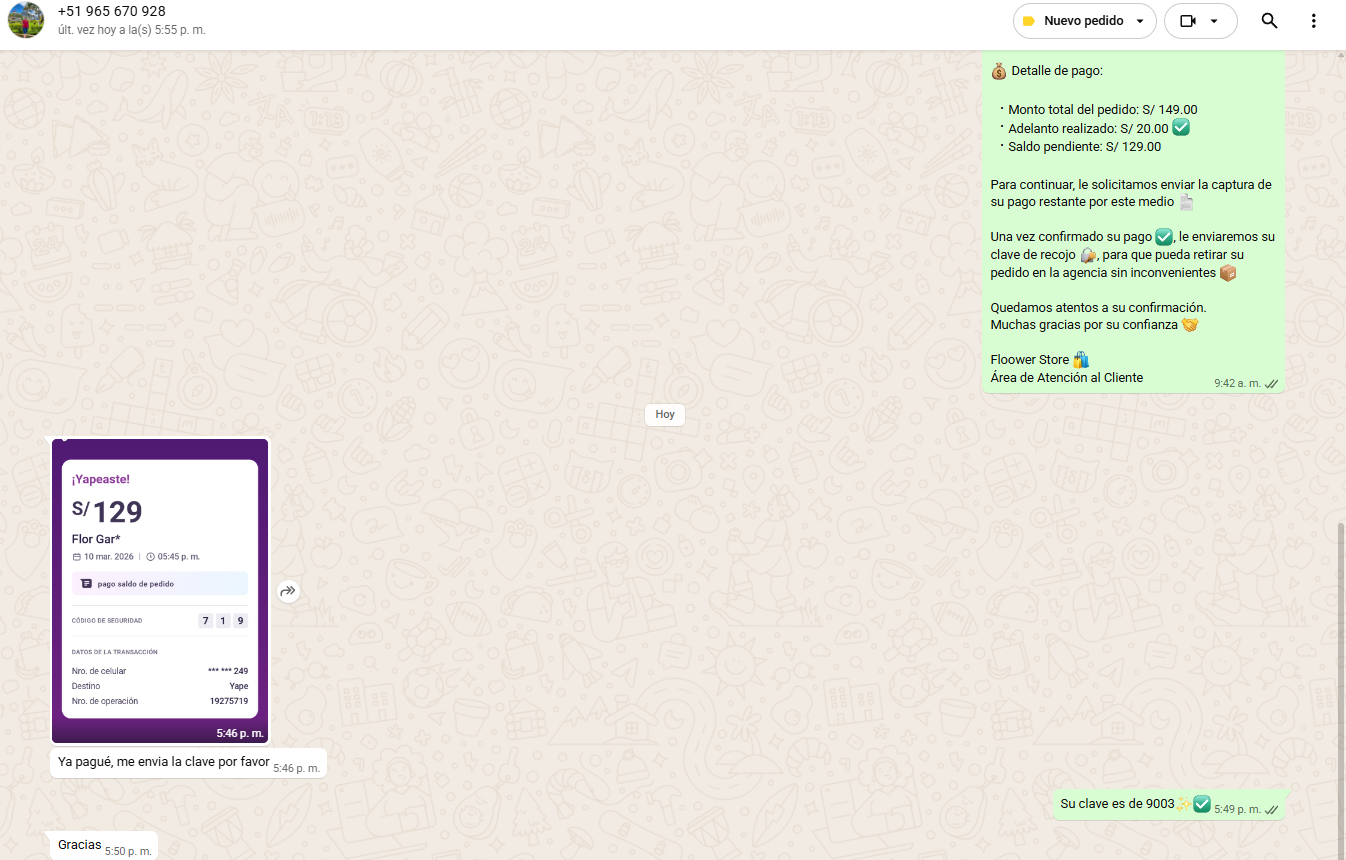Image resolution: width=1346 pixels, height=860 pixels.
Task: Expand the Nuevo pedido label dropdown arrow
Action: [x=1140, y=21]
